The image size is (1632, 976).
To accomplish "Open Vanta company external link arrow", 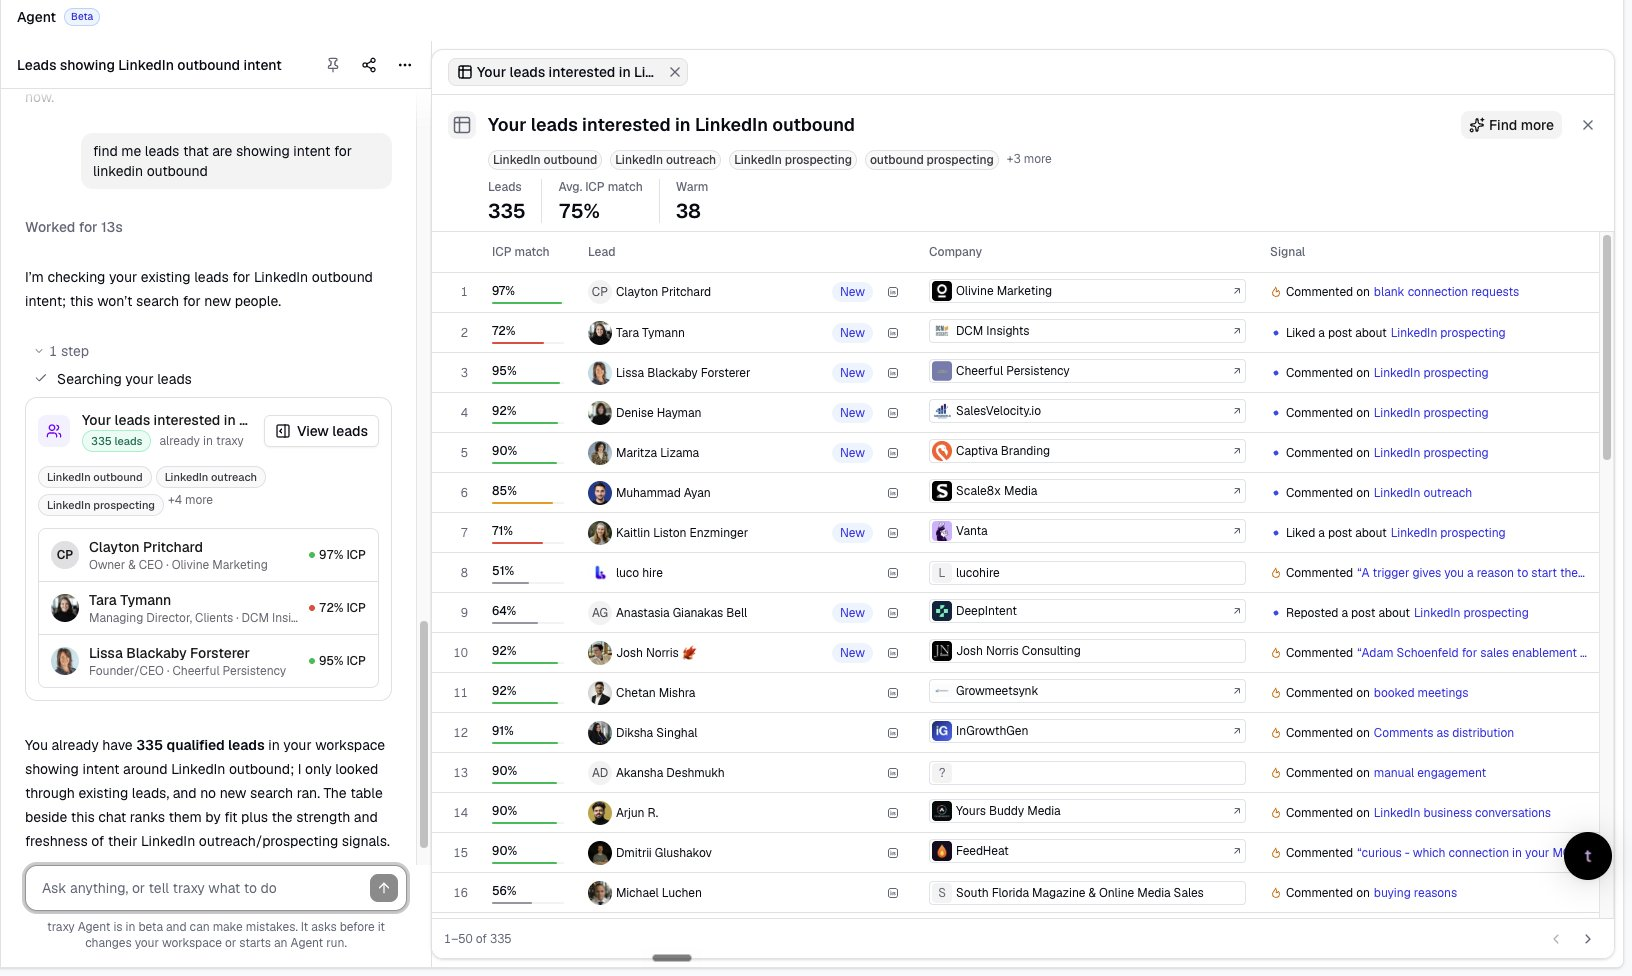I will [1237, 531].
